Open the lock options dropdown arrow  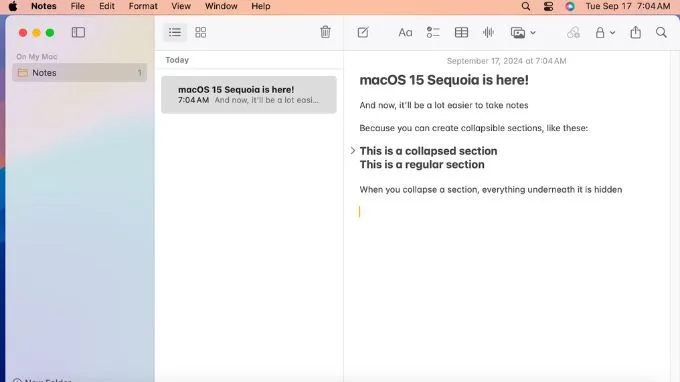(x=612, y=33)
